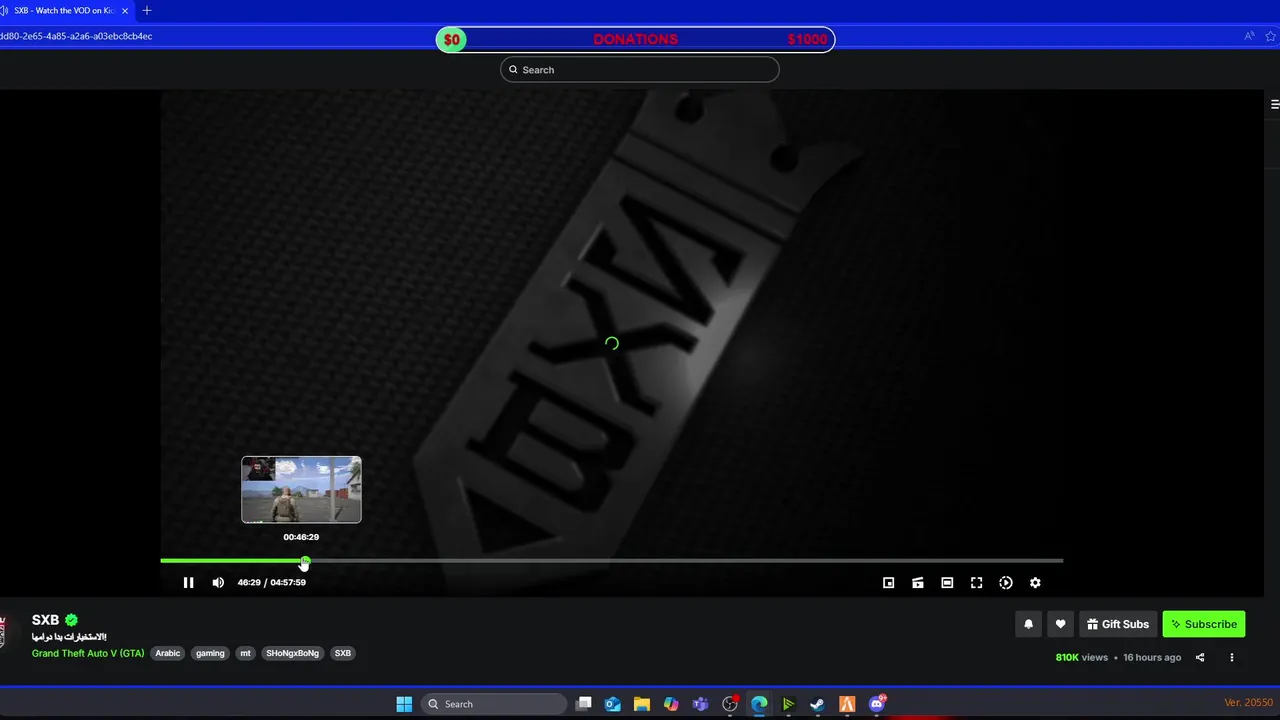
Task: Toggle theater mode in the player
Action: [x=947, y=583]
